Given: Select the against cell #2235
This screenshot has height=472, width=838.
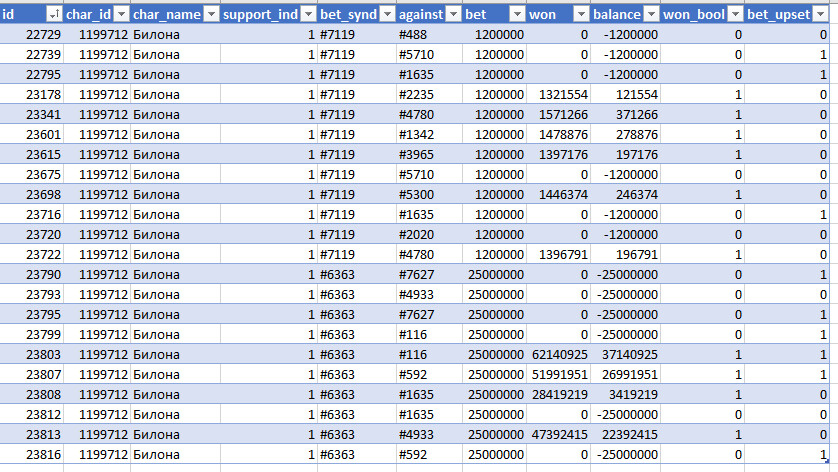Looking at the screenshot, I should 429,95.
